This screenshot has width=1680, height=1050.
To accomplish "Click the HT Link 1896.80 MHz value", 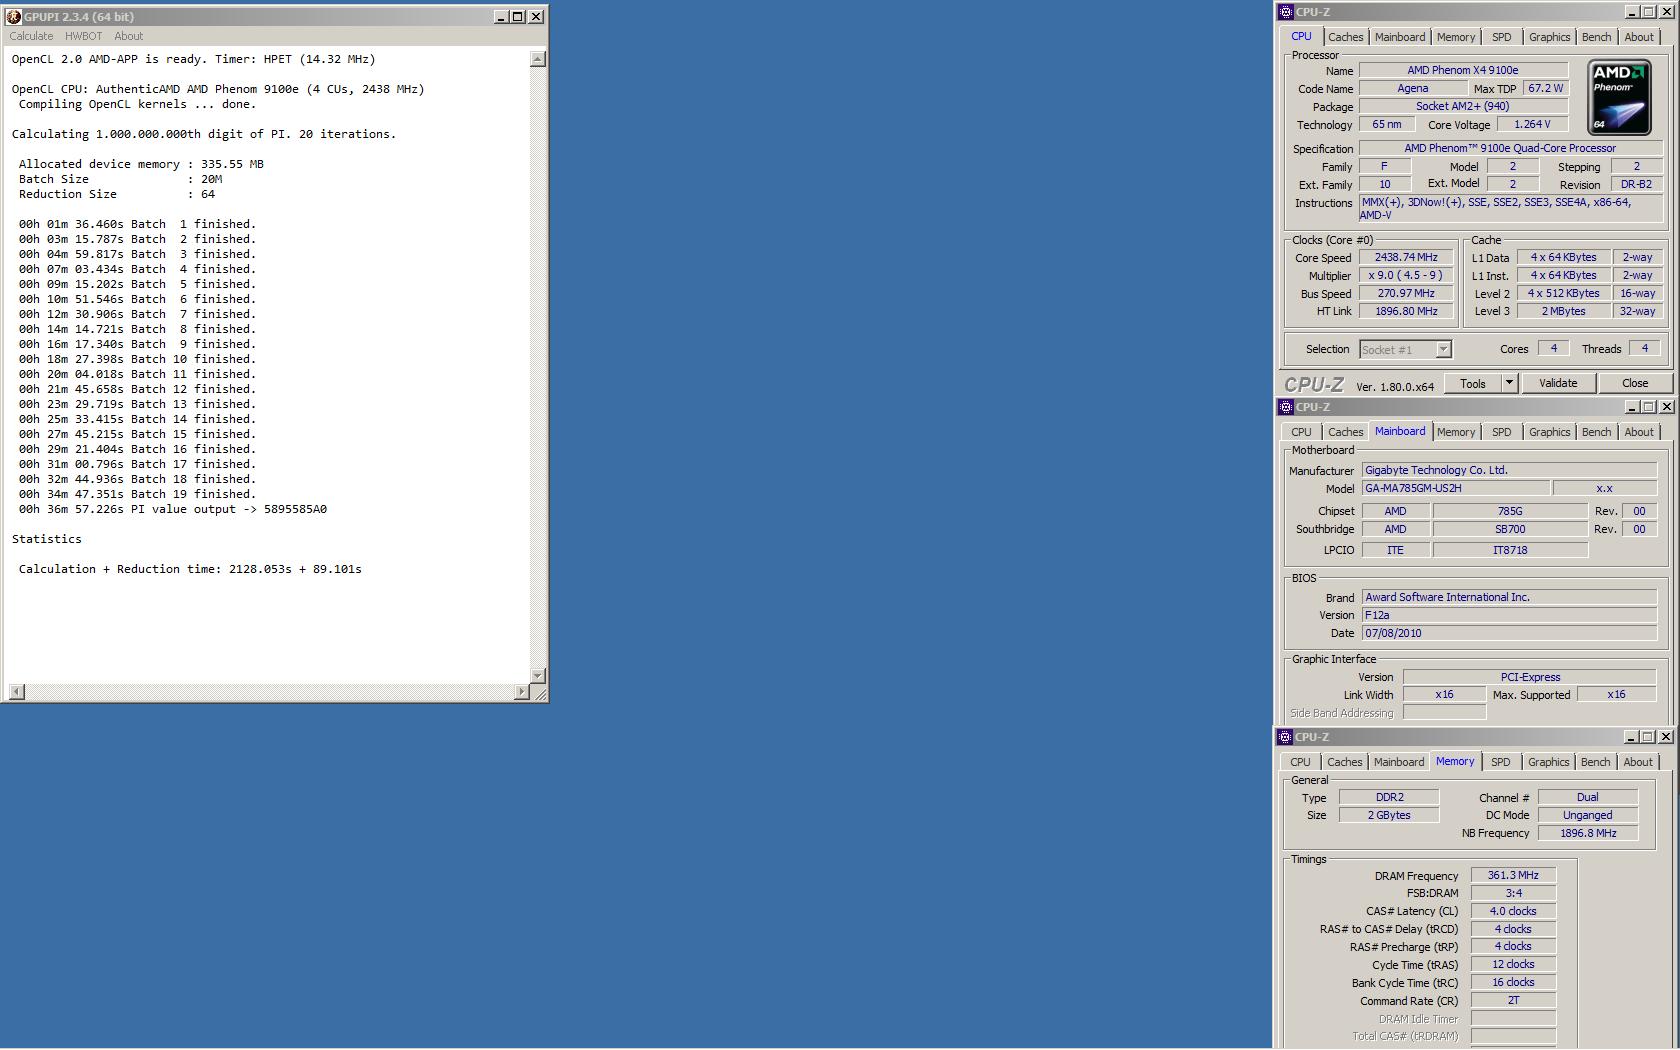I will [x=1406, y=311].
